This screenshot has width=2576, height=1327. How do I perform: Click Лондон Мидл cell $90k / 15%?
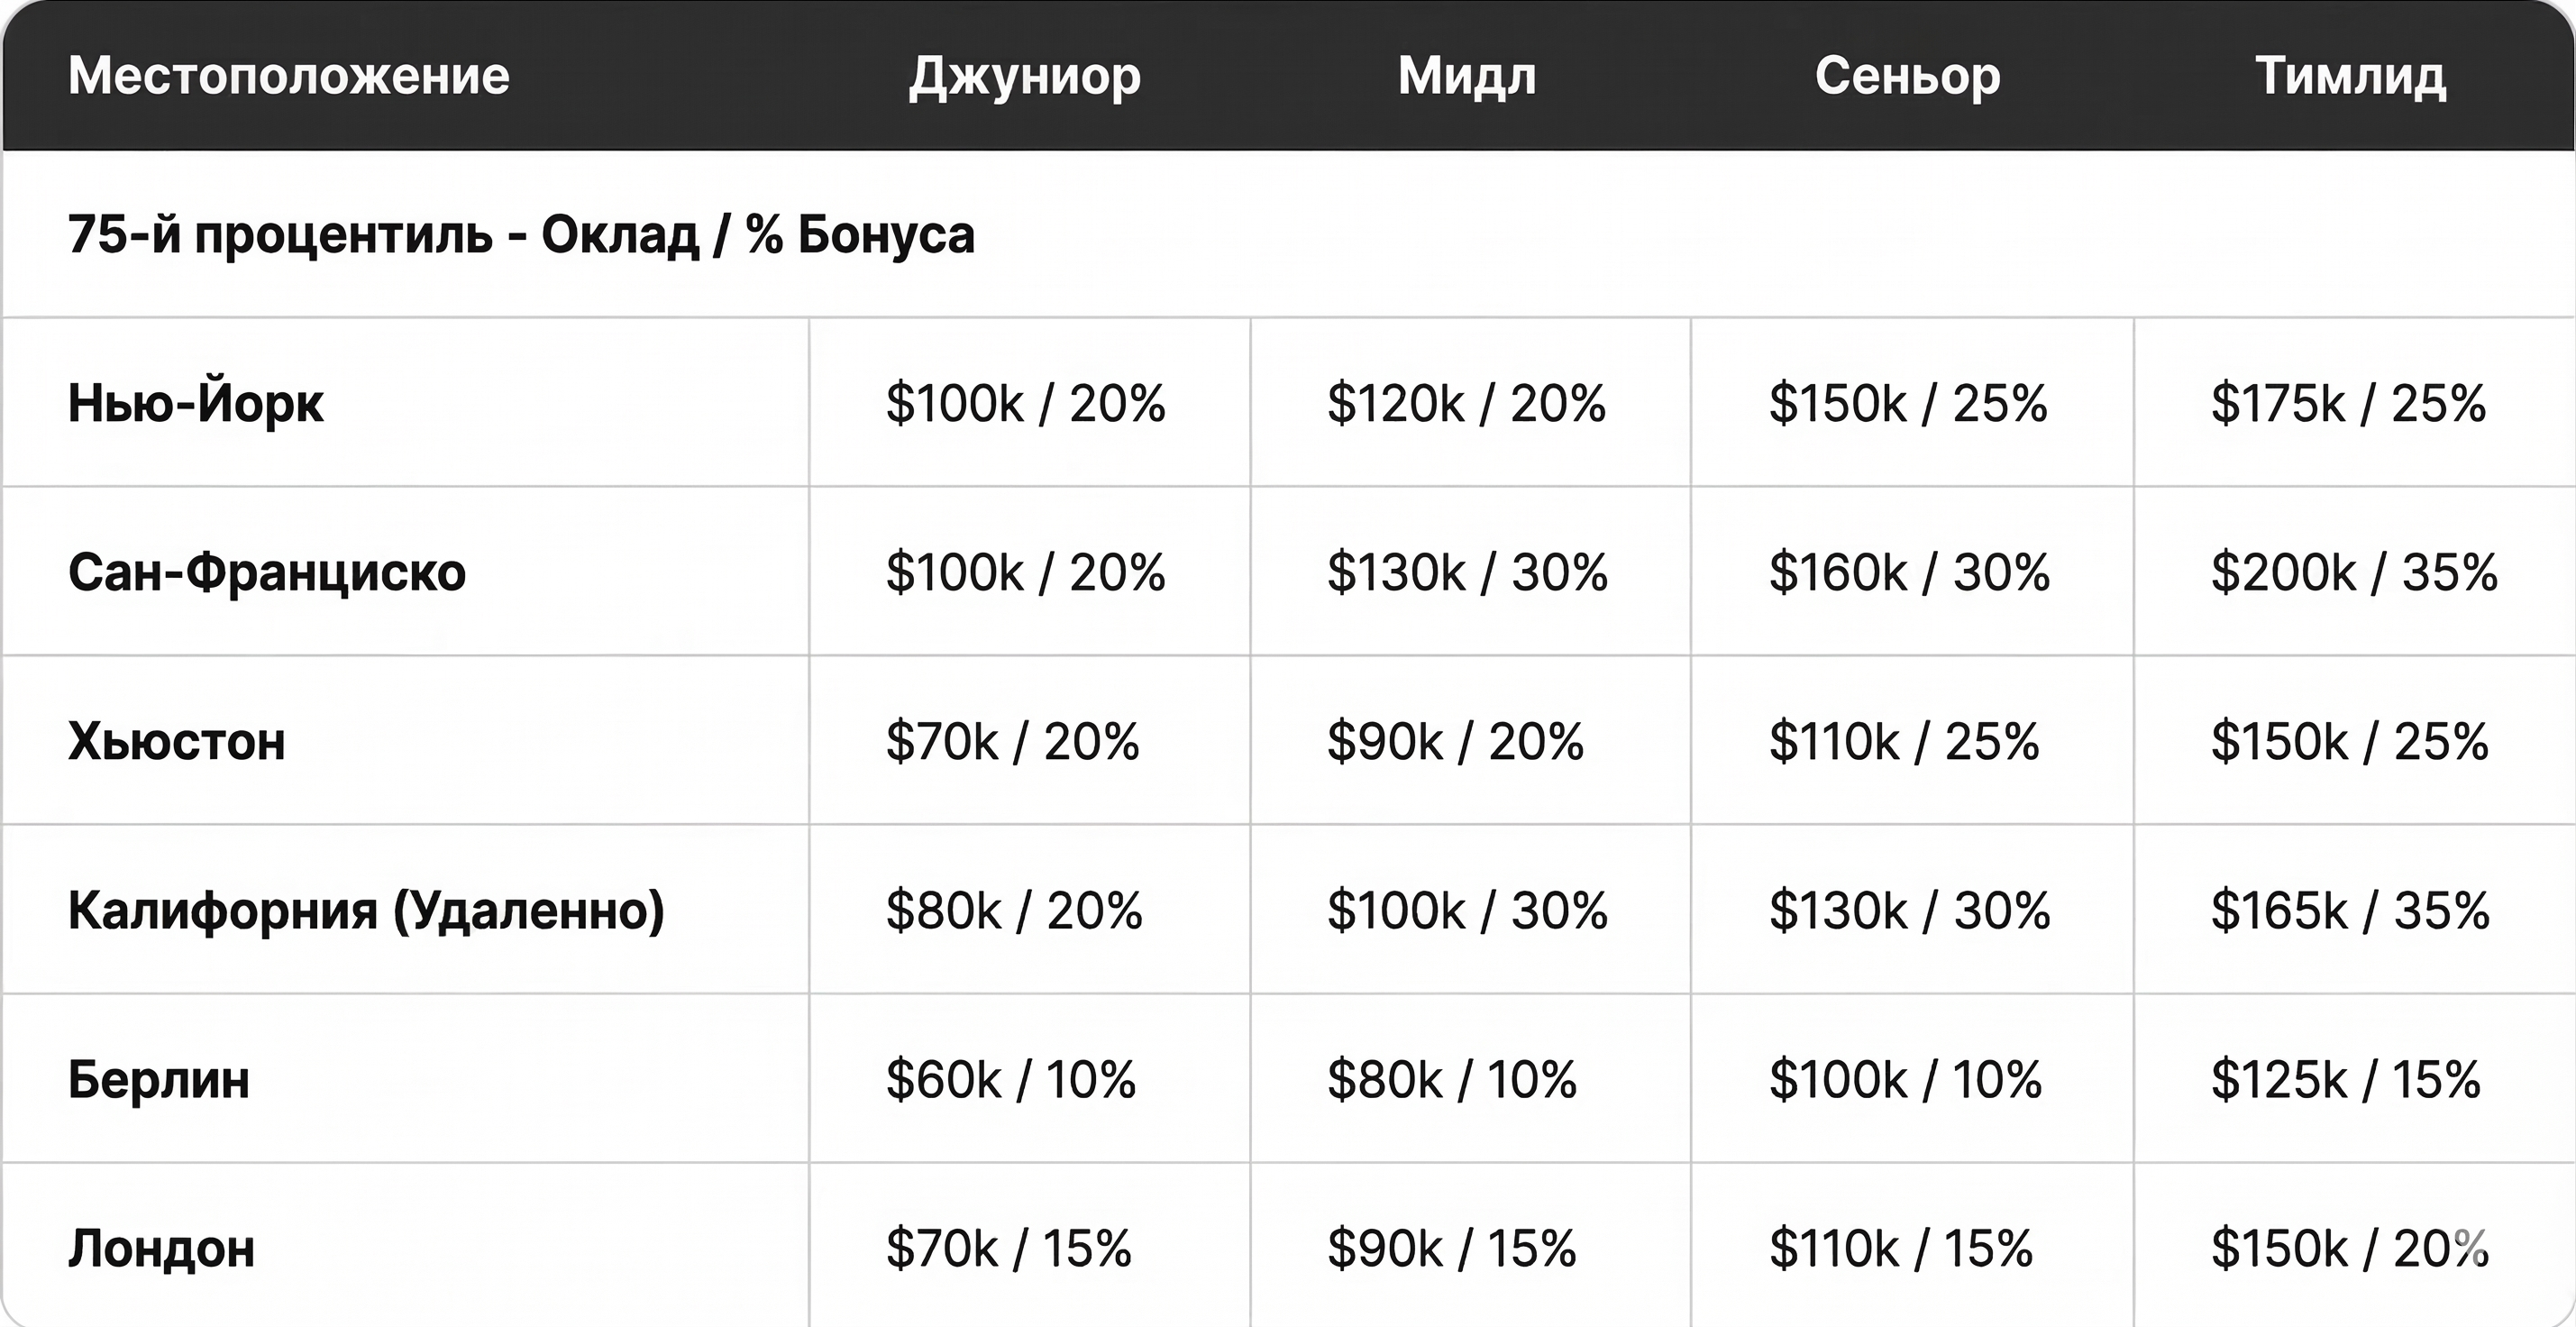point(1452,1248)
